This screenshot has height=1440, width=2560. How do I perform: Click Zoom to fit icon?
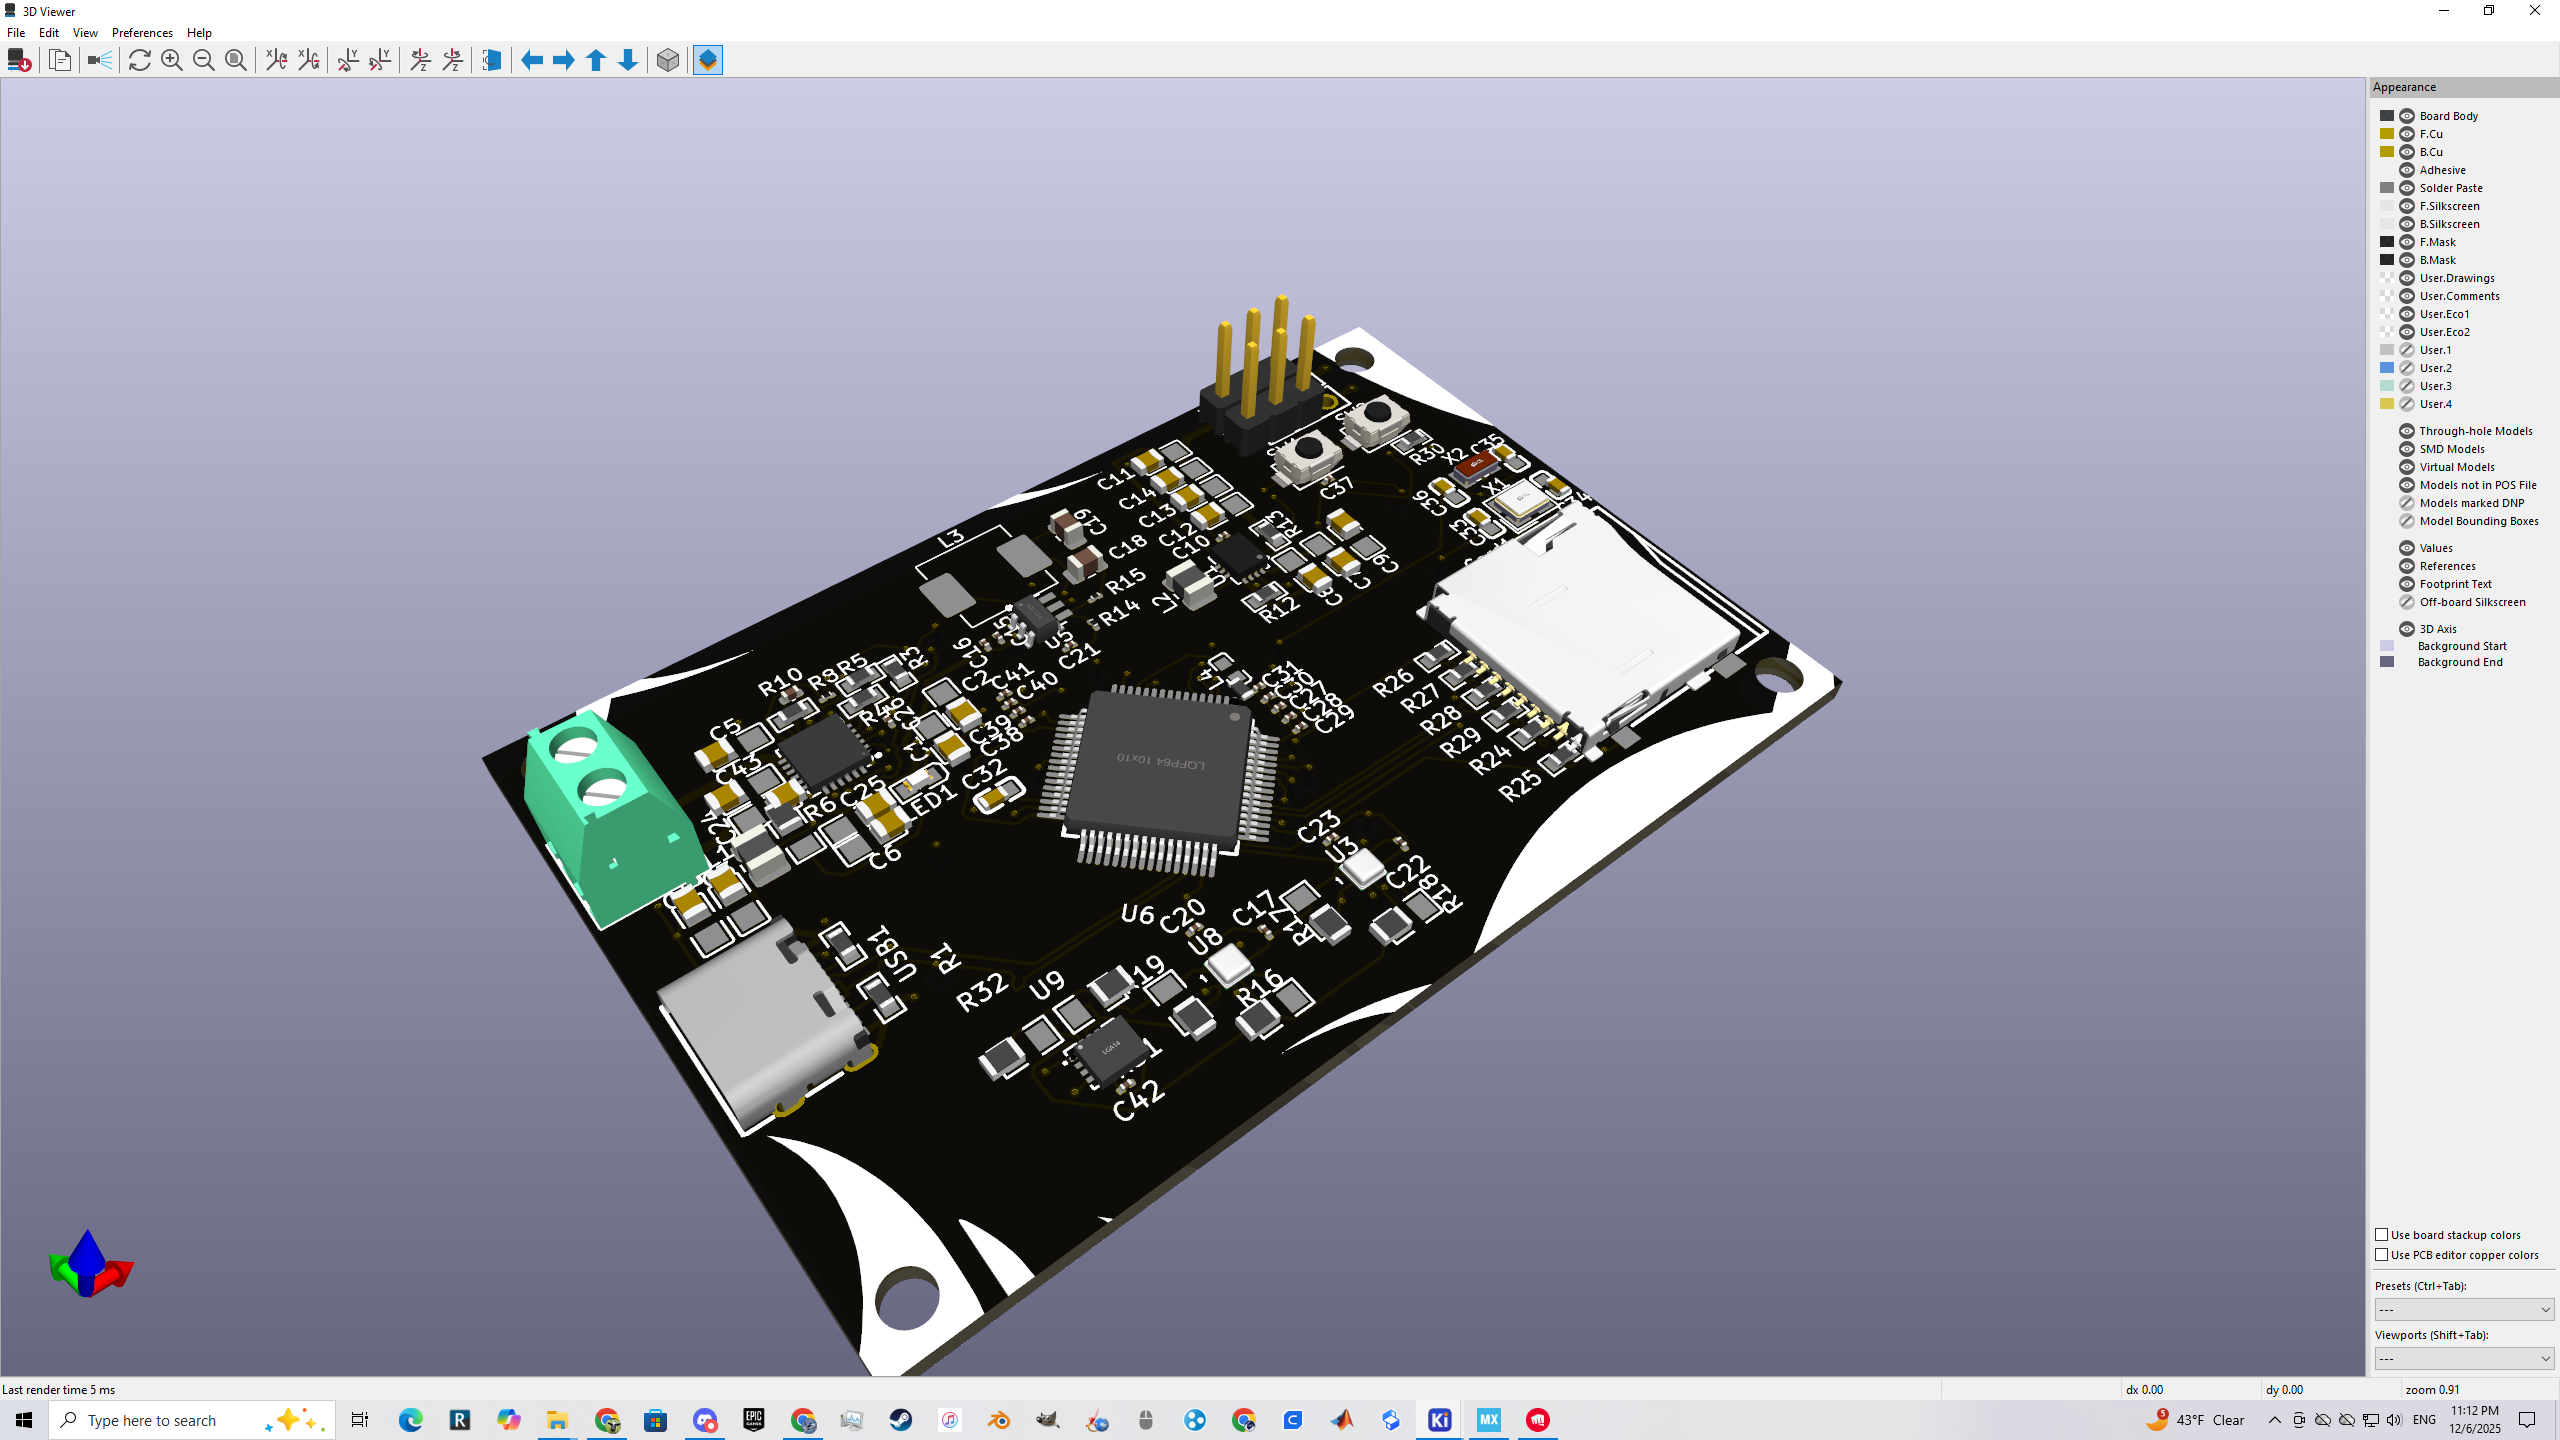pyautogui.click(x=236, y=60)
